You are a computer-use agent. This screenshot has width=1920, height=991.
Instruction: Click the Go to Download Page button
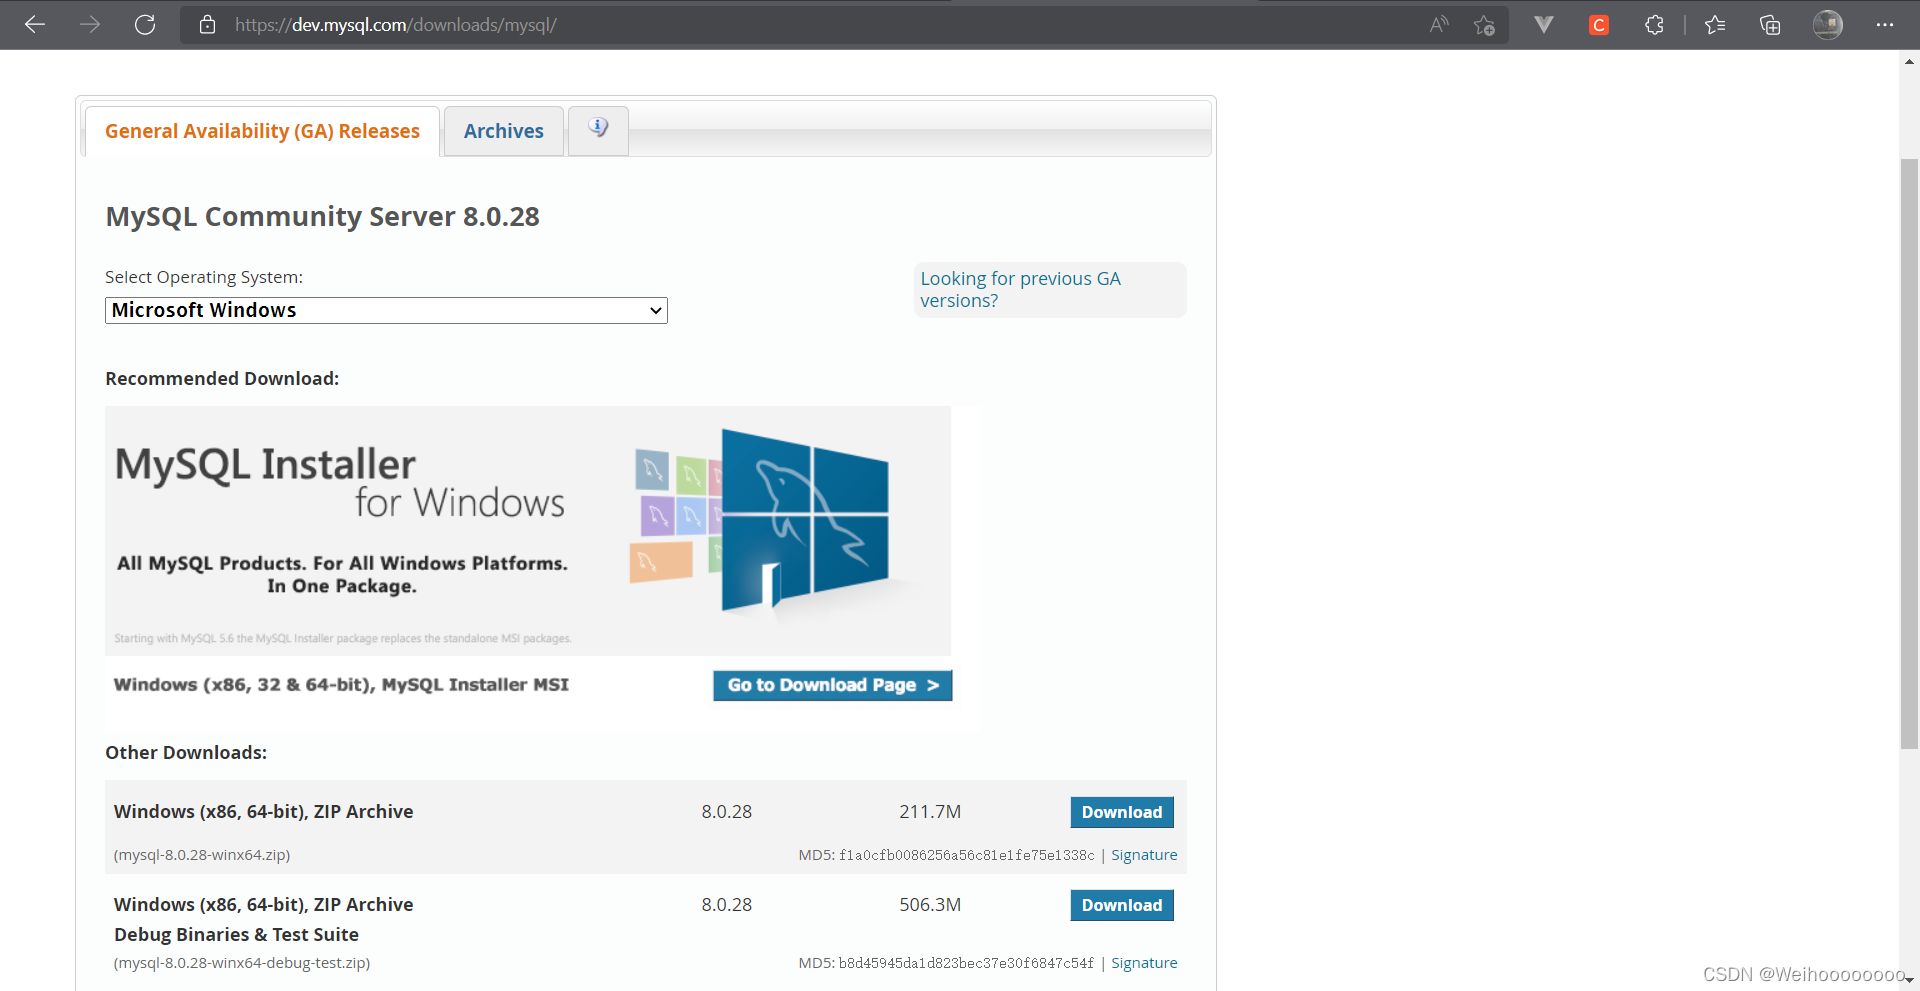point(832,685)
